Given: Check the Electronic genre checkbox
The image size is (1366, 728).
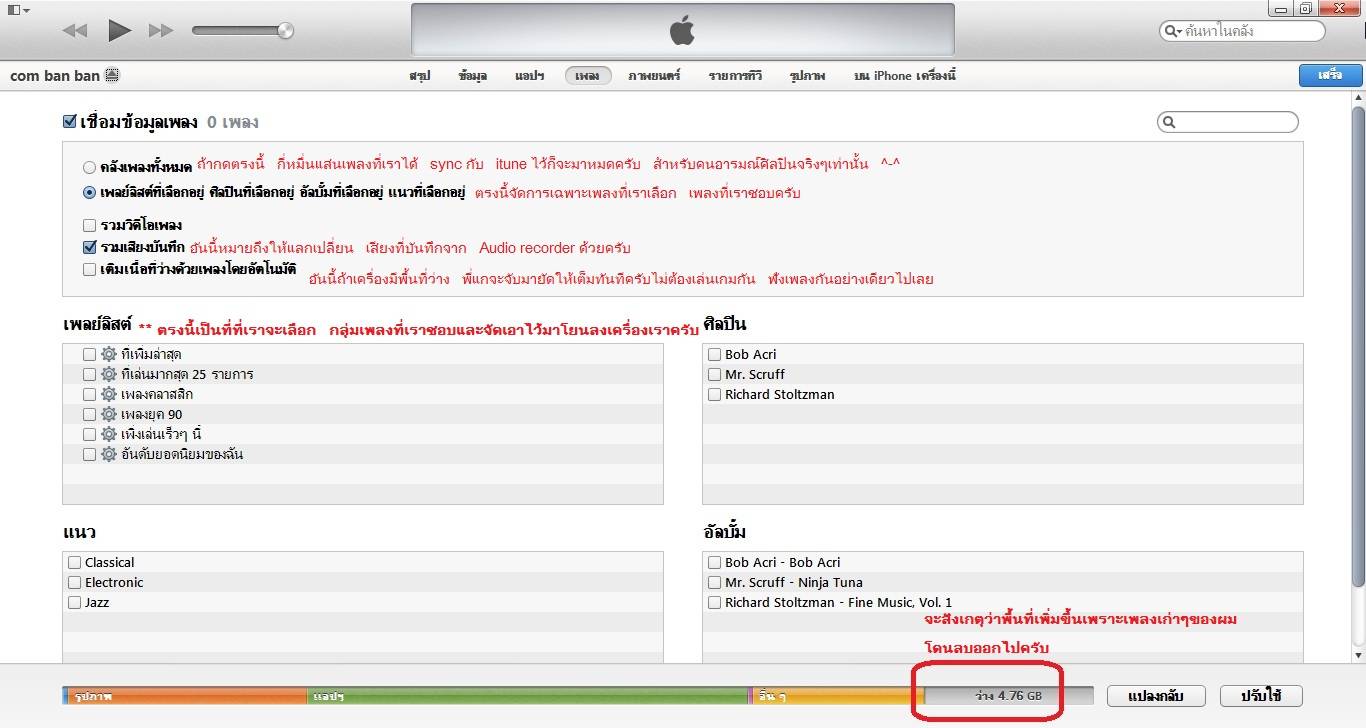Looking at the screenshot, I should click(x=74, y=582).
